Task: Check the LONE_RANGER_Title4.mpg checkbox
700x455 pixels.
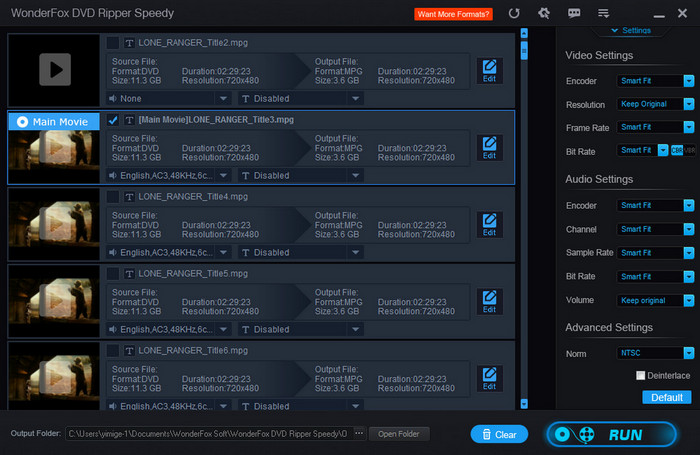Action: (112, 196)
